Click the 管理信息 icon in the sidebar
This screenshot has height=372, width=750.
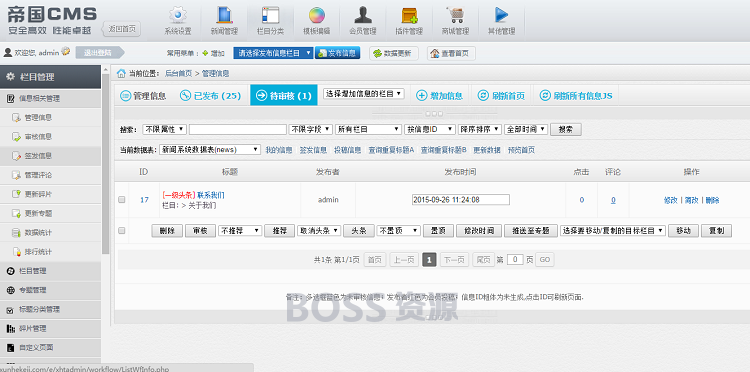[x=16, y=118]
